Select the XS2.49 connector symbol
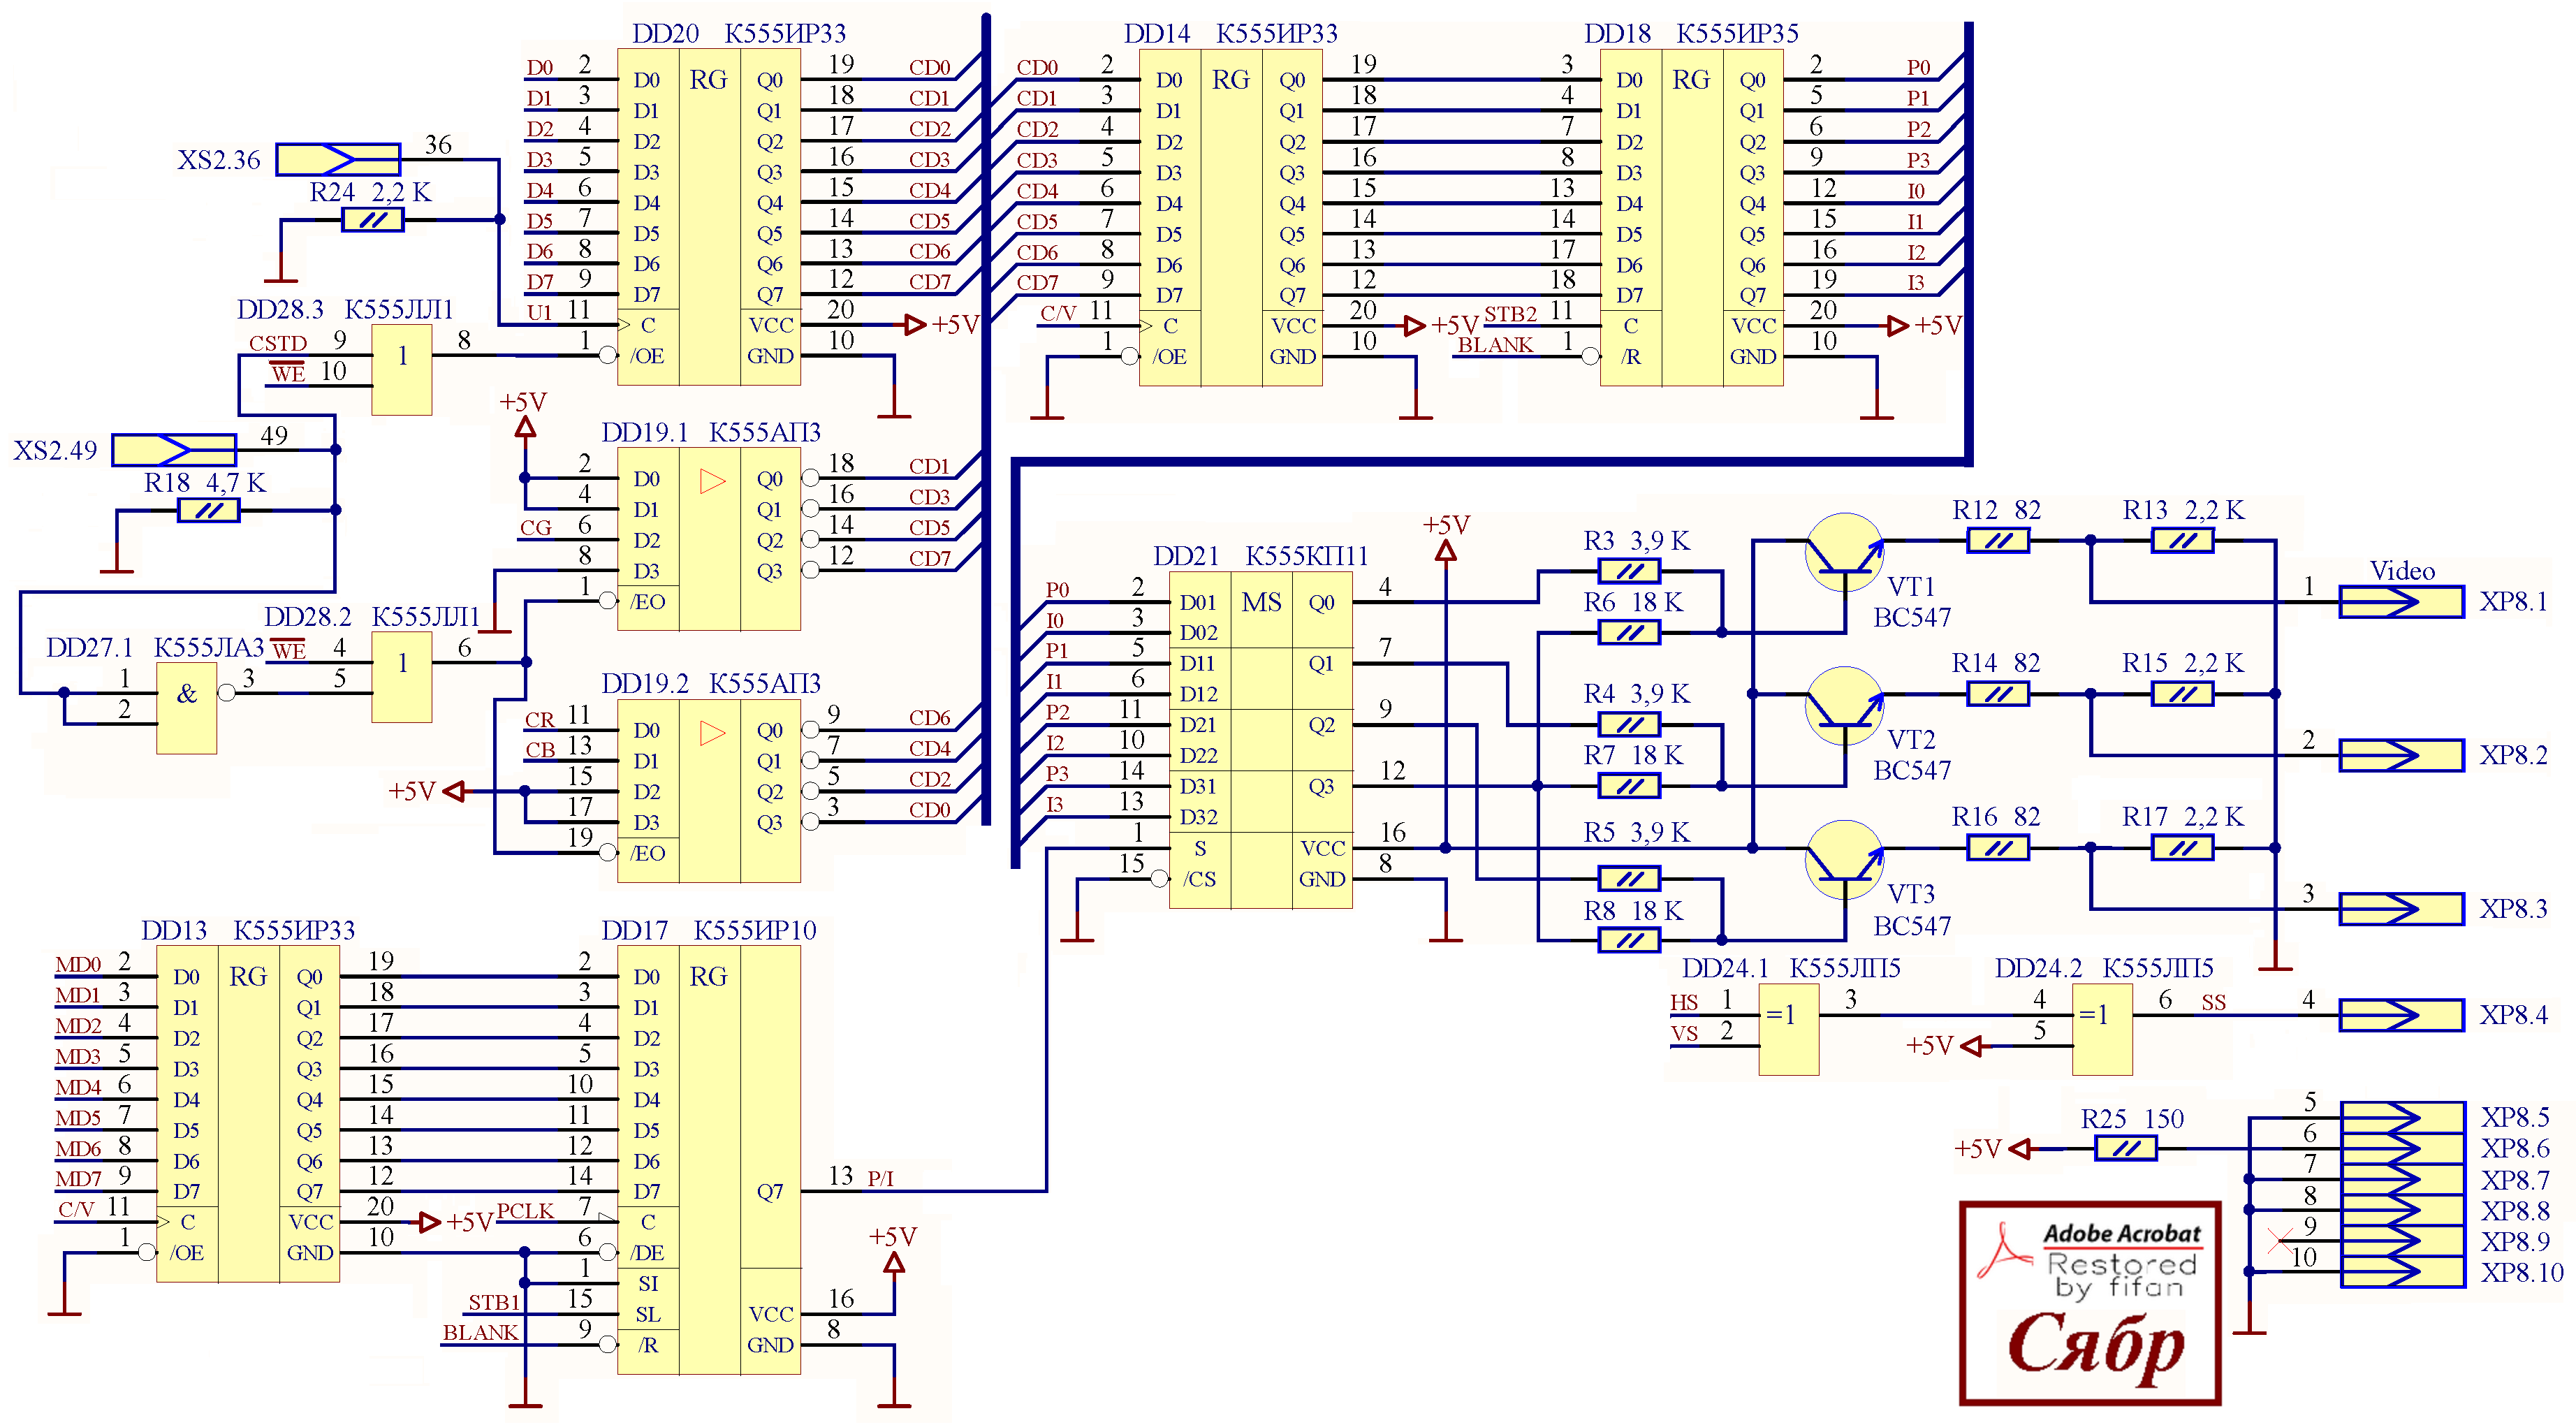2576x1425 pixels. click(174, 450)
